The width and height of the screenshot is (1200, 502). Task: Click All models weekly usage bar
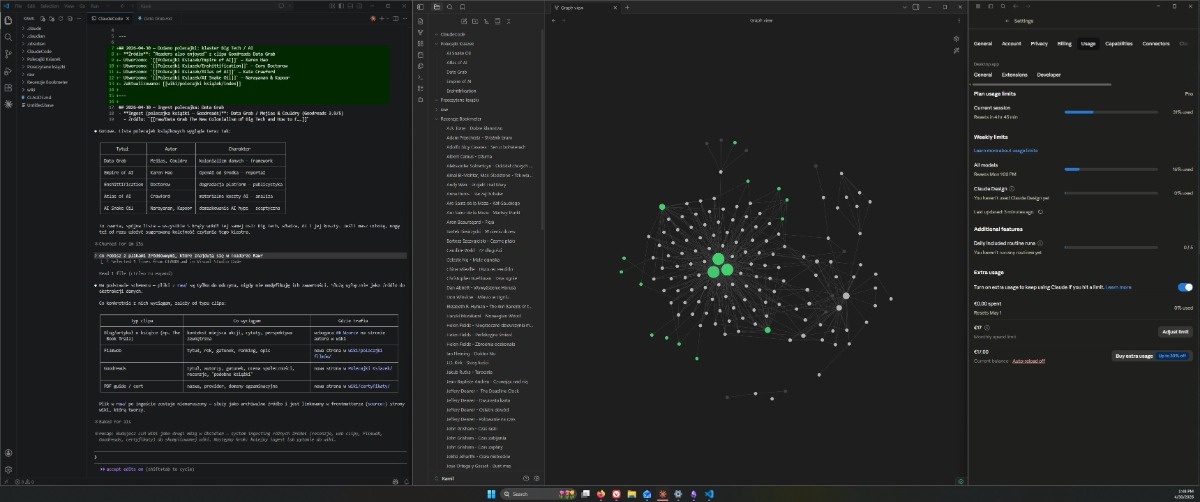(1109, 169)
